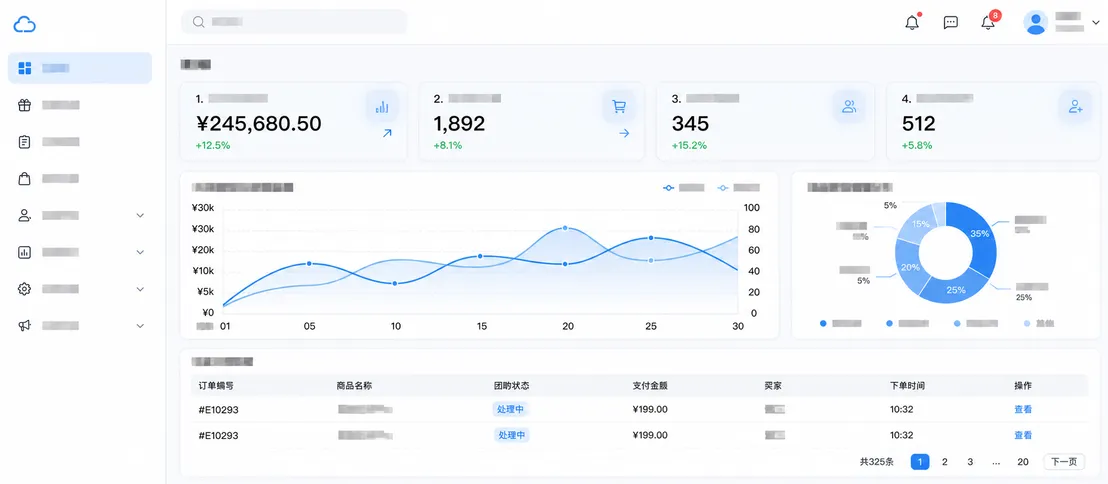The width and height of the screenshot is (1108, 484).
Task: Click the 1,892 figure
Action: coord(459,124)
